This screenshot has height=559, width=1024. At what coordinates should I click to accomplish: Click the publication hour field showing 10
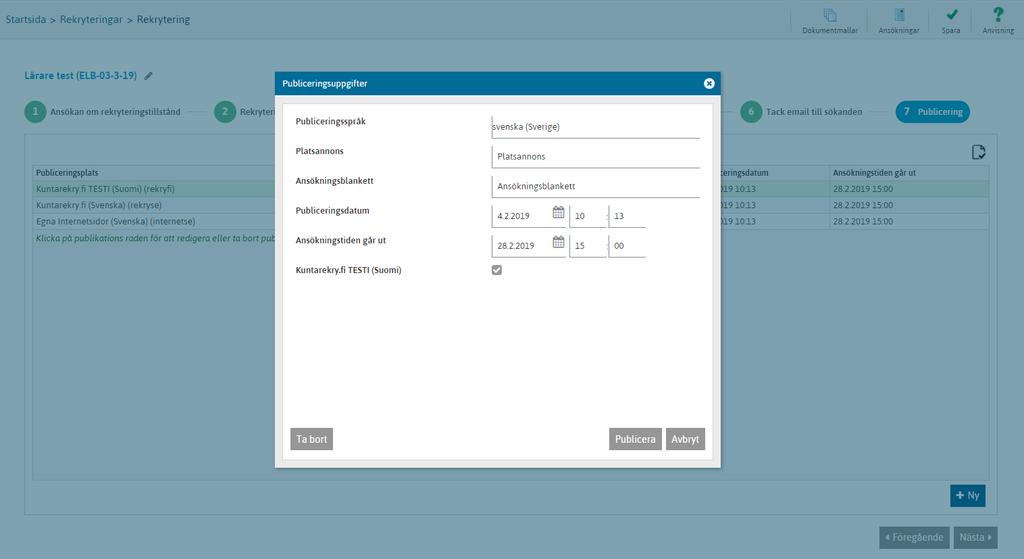pos(587,216)
